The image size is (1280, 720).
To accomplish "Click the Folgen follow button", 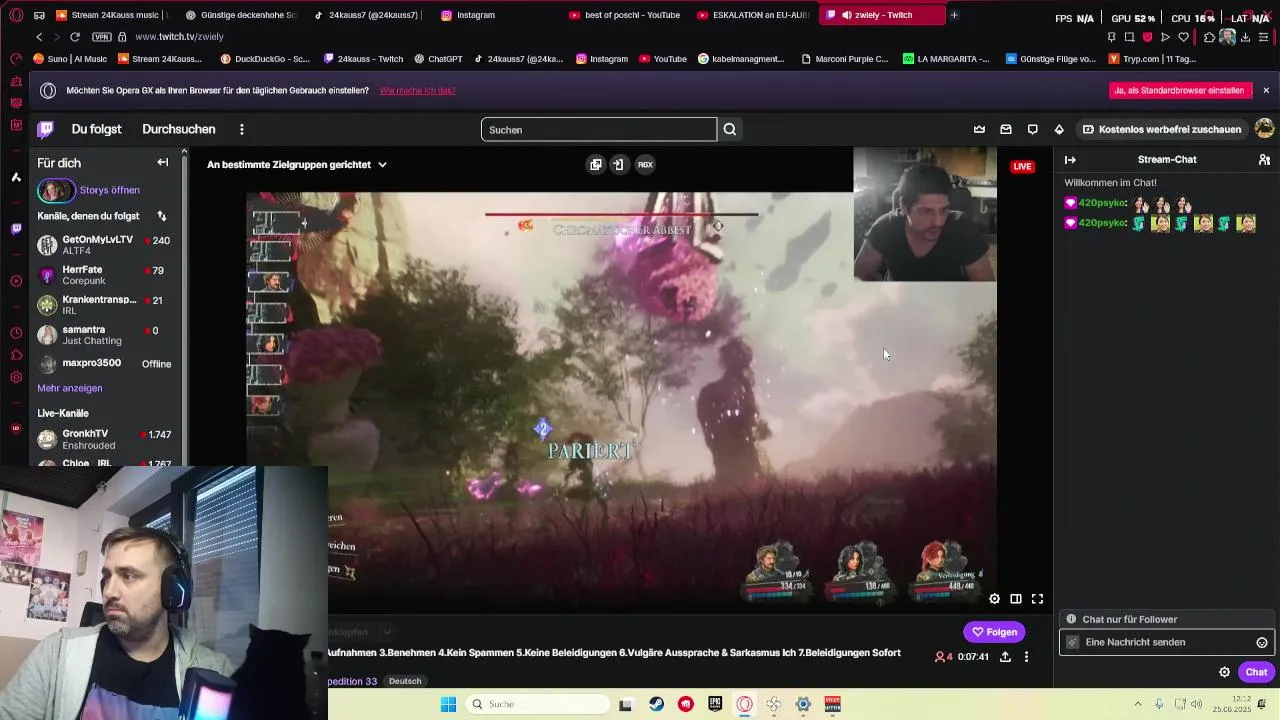I will (x=994, y=632).
